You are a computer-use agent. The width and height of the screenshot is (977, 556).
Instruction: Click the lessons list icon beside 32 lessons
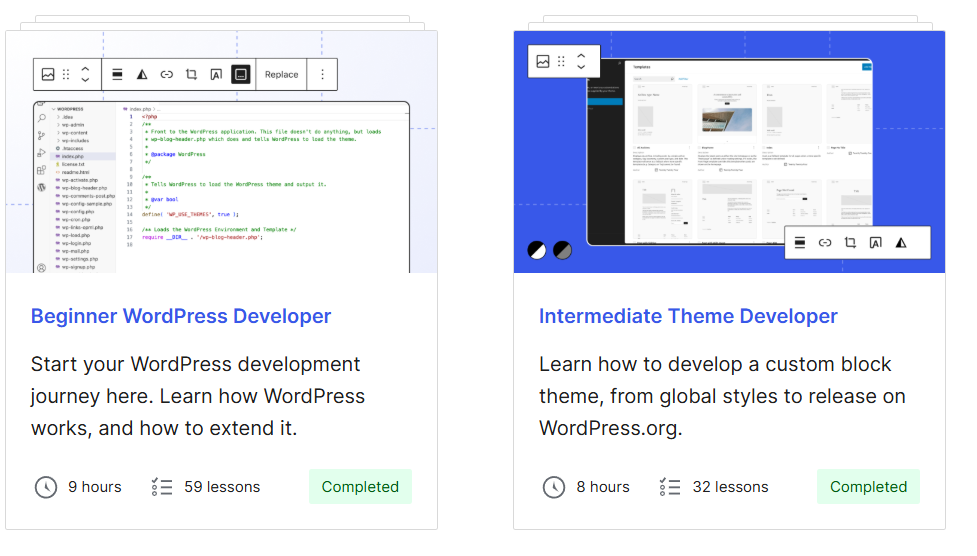coord(670,487)
